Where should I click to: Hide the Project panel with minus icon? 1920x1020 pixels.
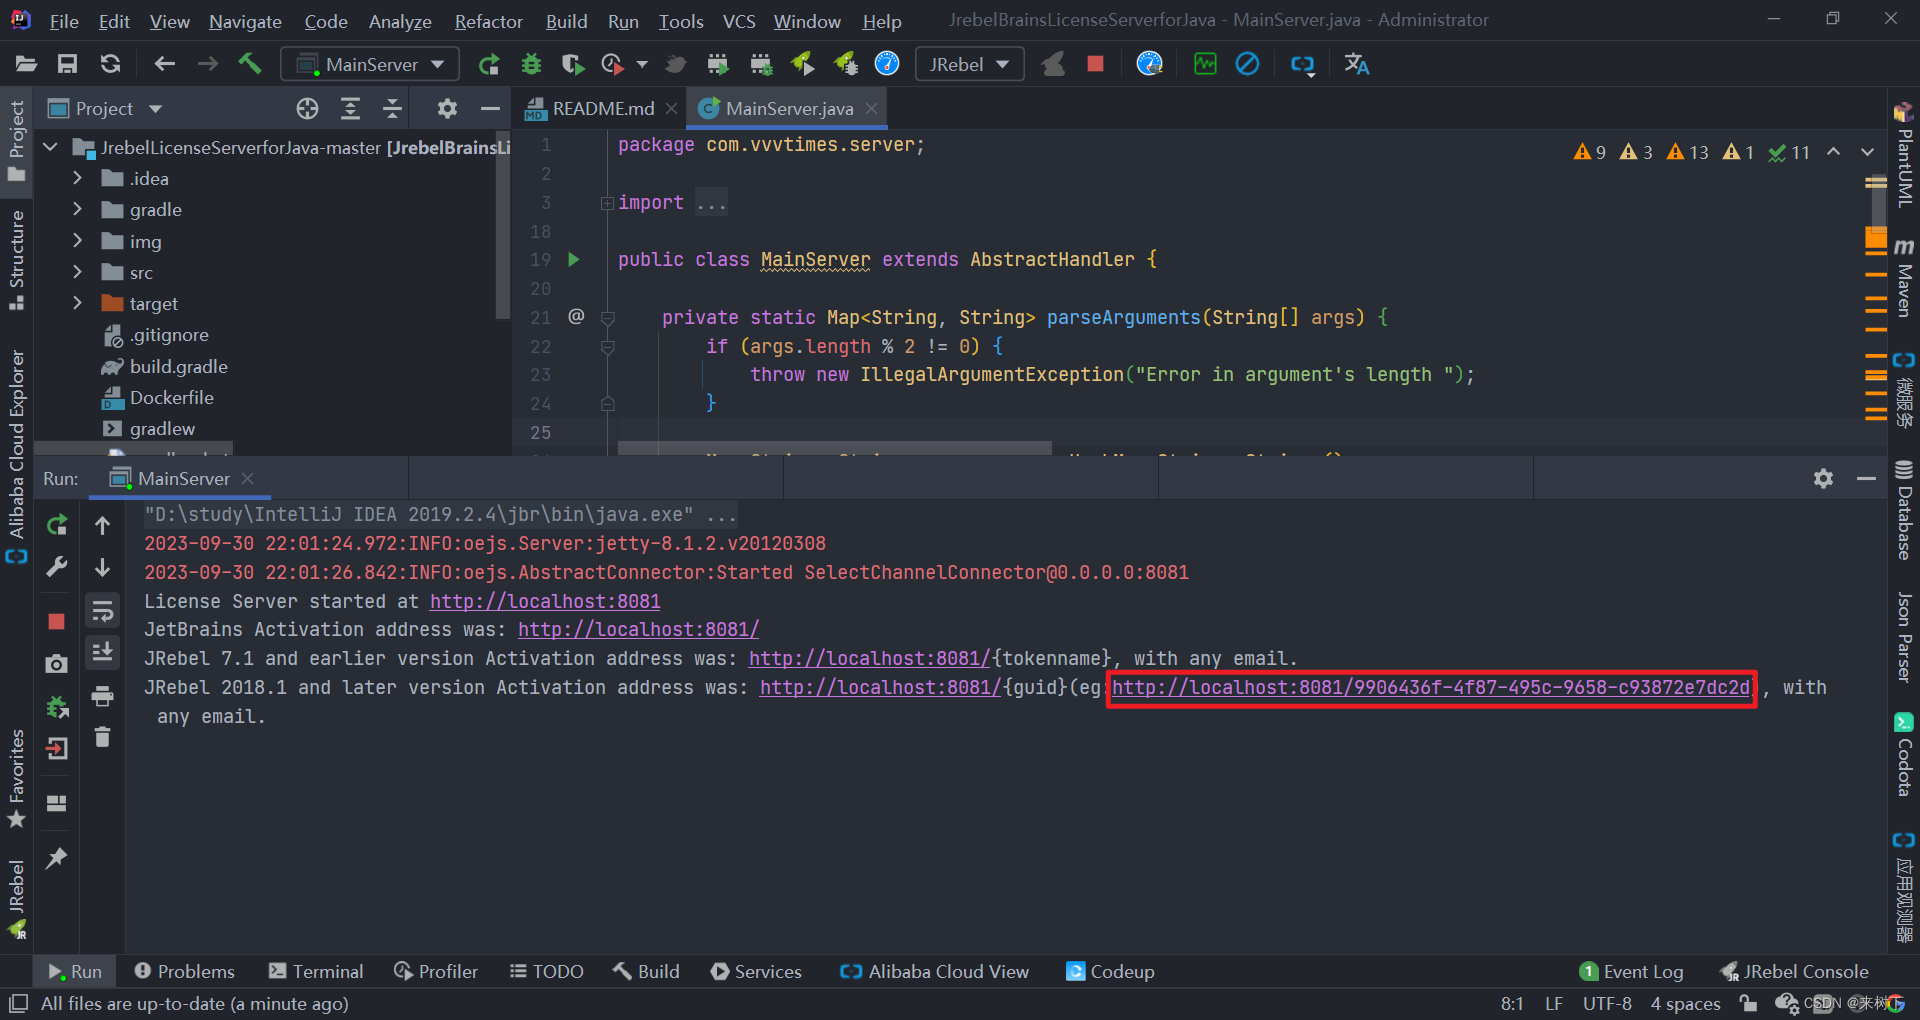[489, 109]
